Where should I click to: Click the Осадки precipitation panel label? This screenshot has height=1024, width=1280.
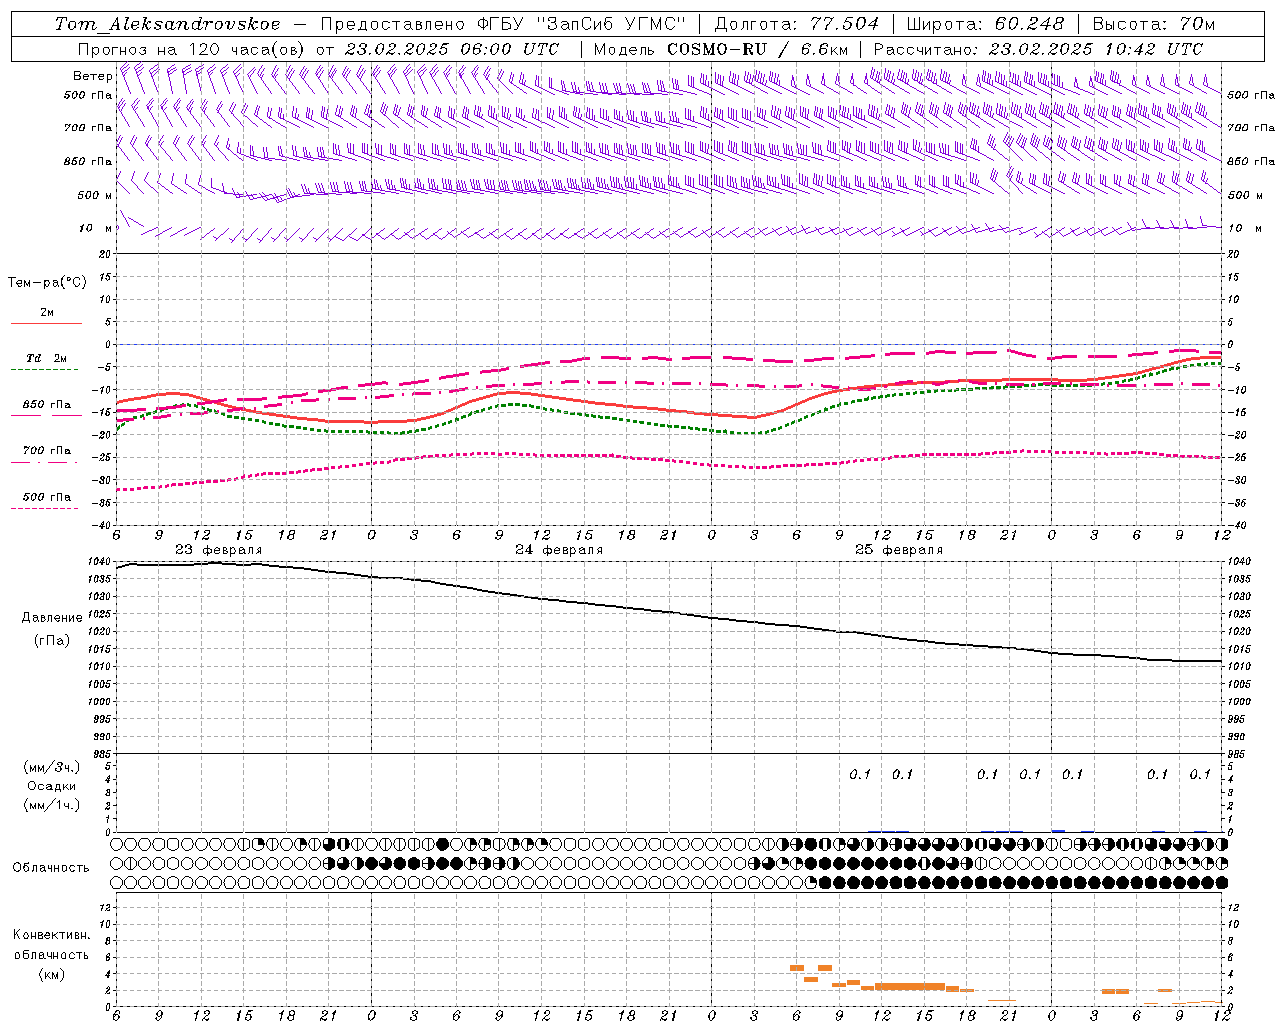click(52, 786)
